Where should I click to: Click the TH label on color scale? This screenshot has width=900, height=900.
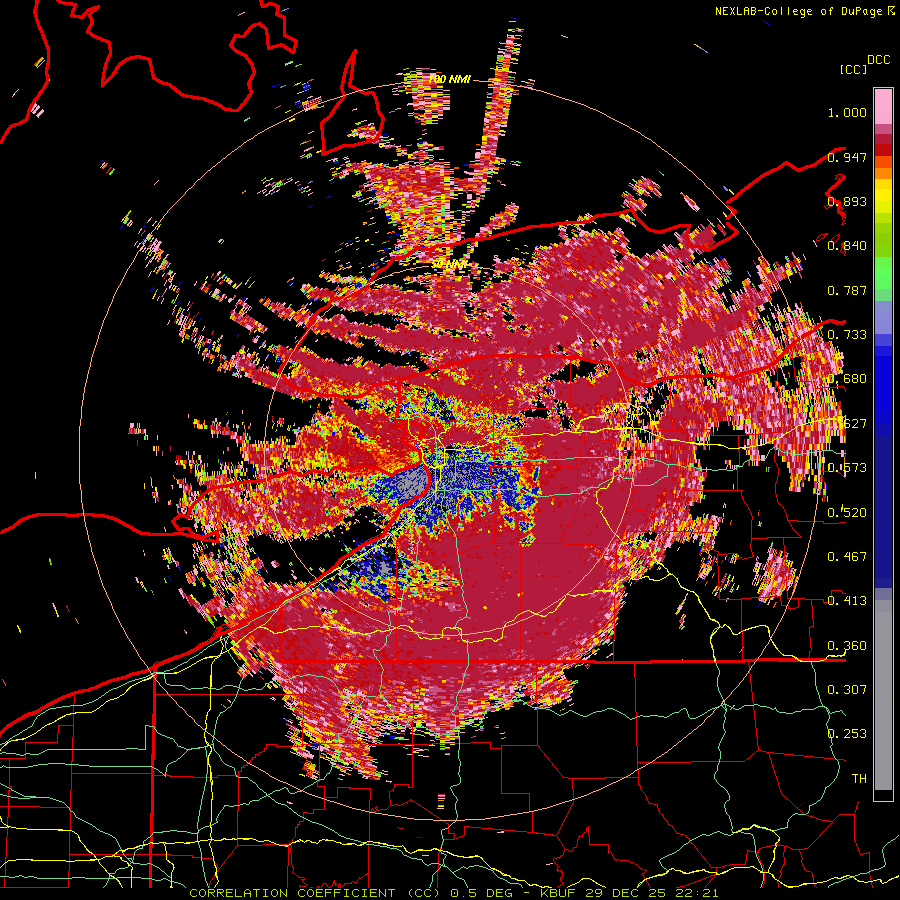859,778
